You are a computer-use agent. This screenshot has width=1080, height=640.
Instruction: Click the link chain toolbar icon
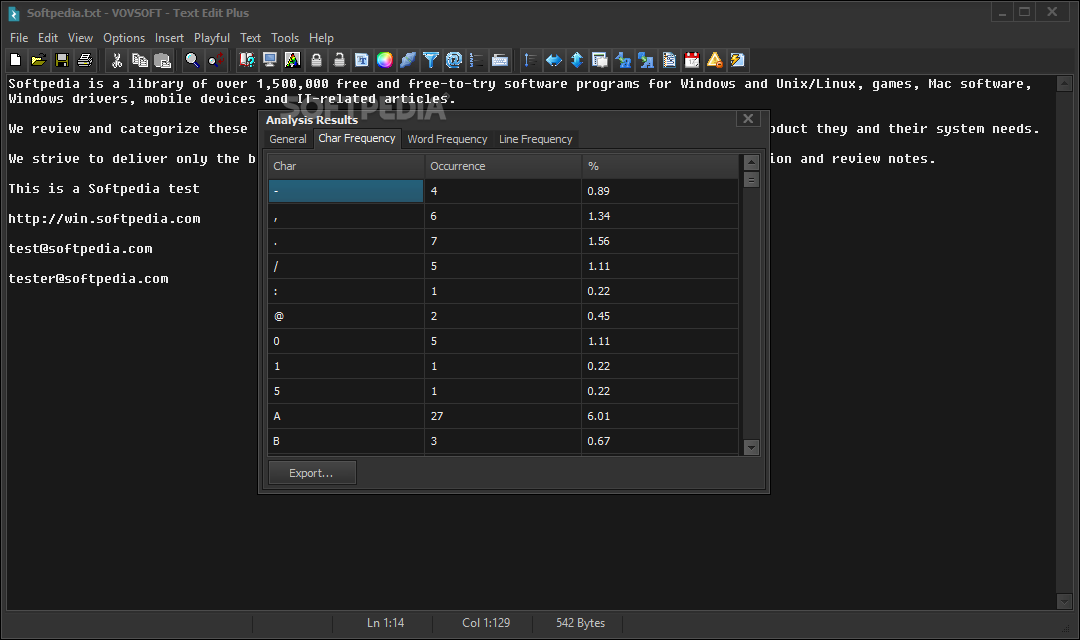(x=408, y=60)
